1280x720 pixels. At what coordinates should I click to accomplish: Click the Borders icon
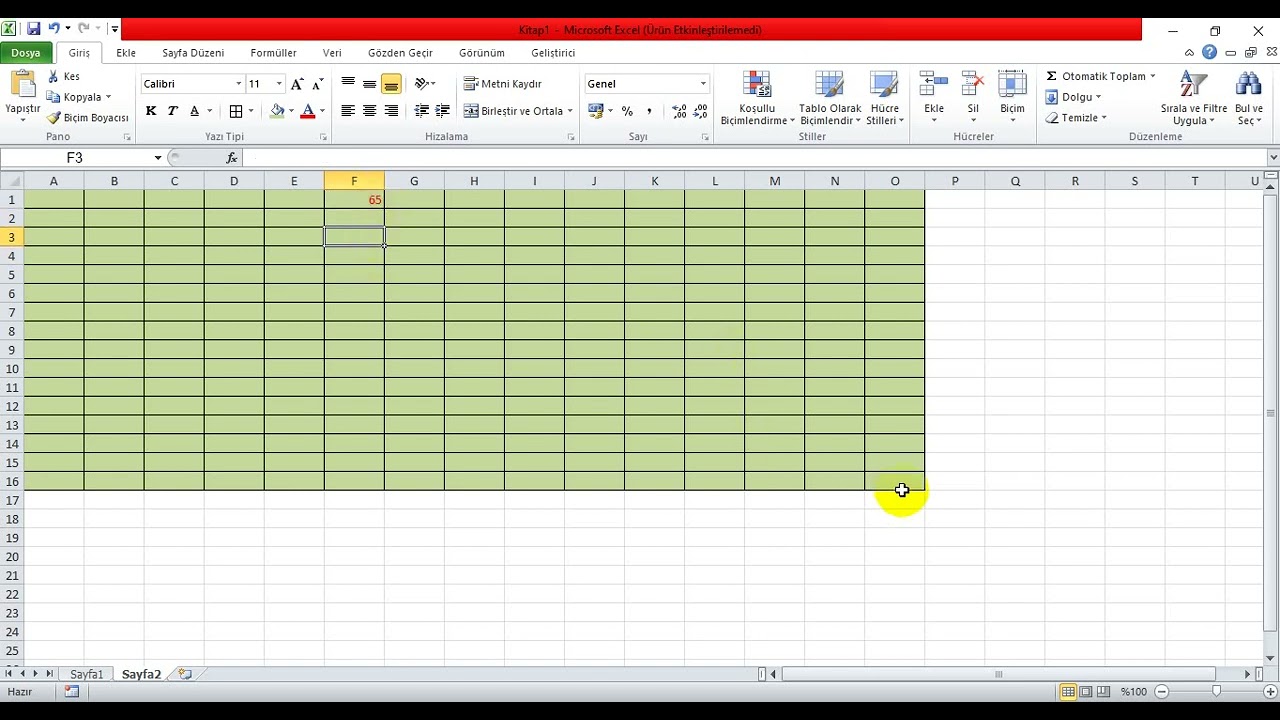coord(236,111)
